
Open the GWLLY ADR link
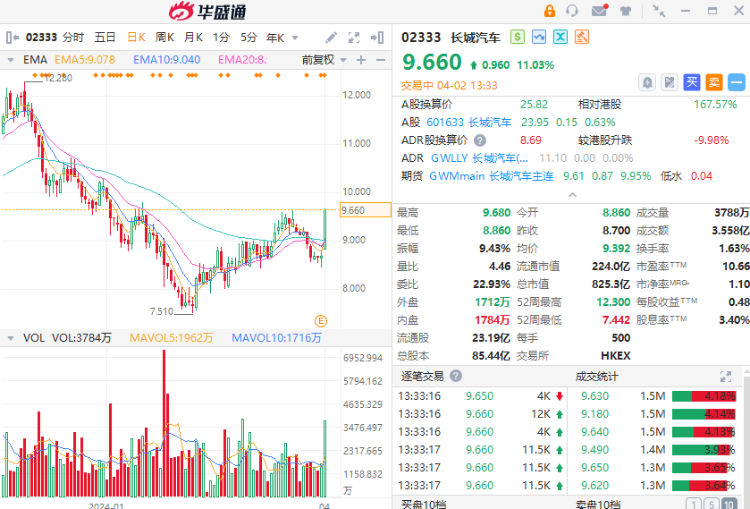pyautogui.click(x=480, y=158)
